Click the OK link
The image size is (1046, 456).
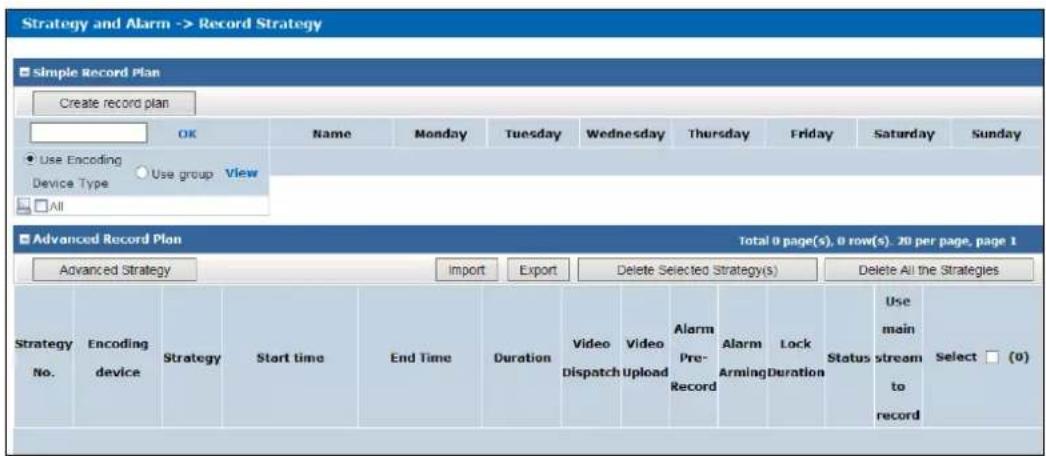click(187, 134)
